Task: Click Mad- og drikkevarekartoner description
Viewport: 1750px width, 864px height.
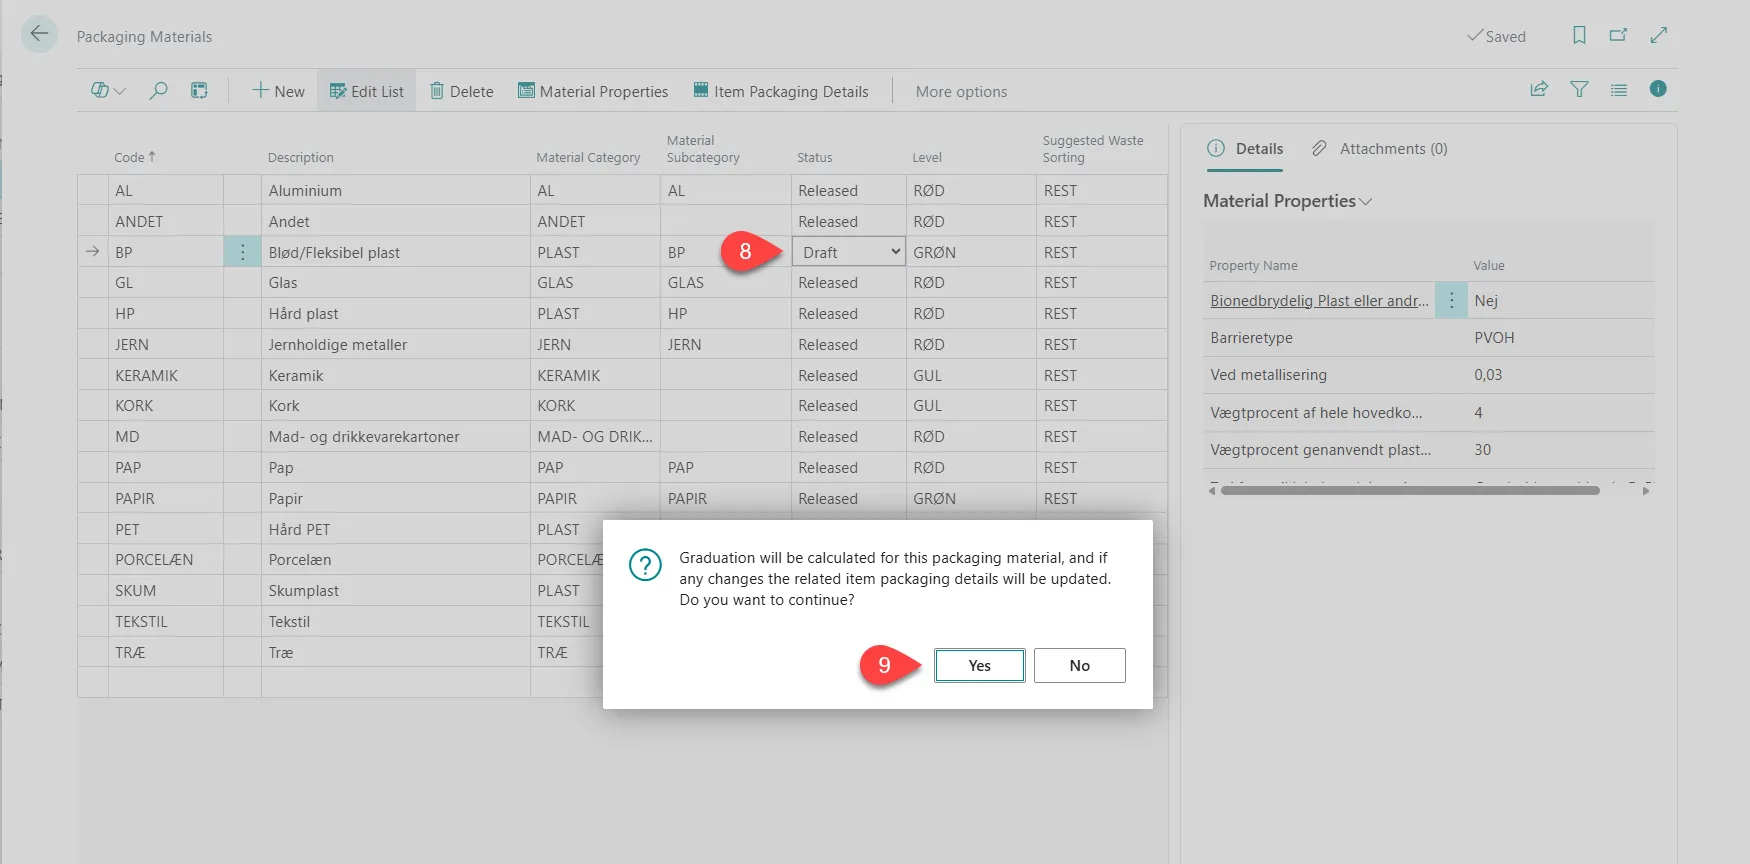Action: tap(395, 436)
